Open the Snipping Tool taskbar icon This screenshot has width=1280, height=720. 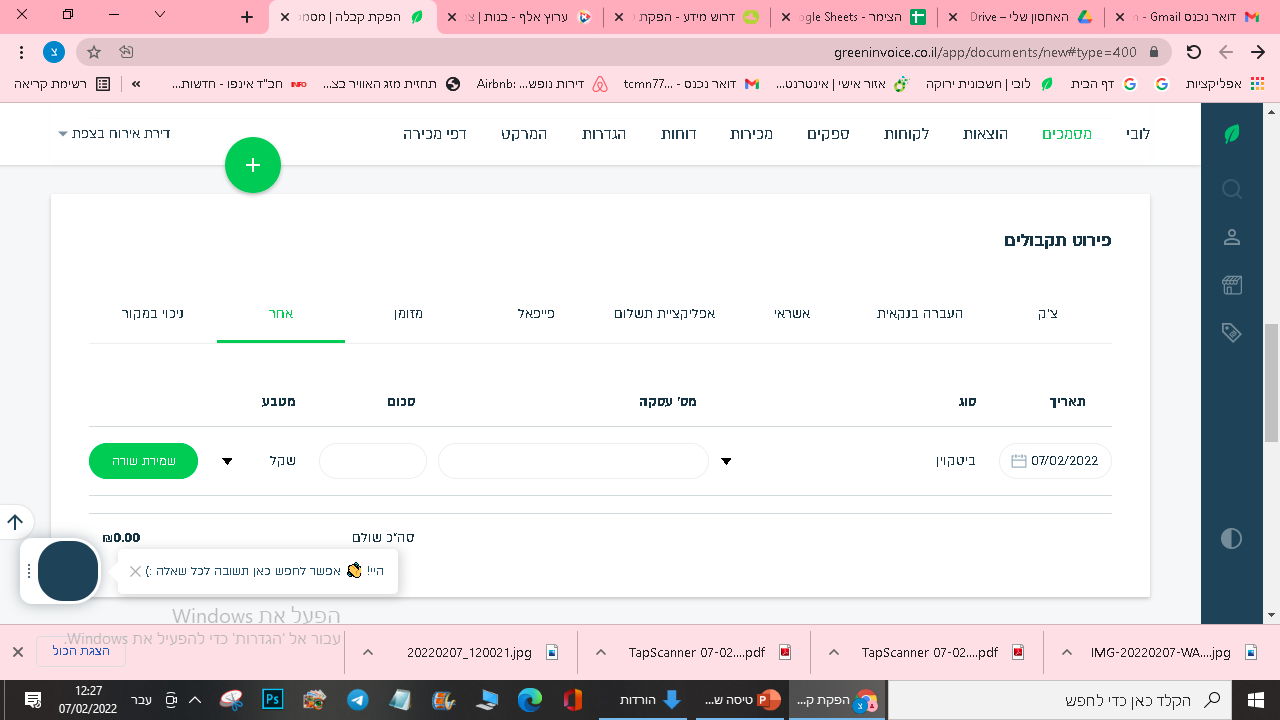(230, 700)
